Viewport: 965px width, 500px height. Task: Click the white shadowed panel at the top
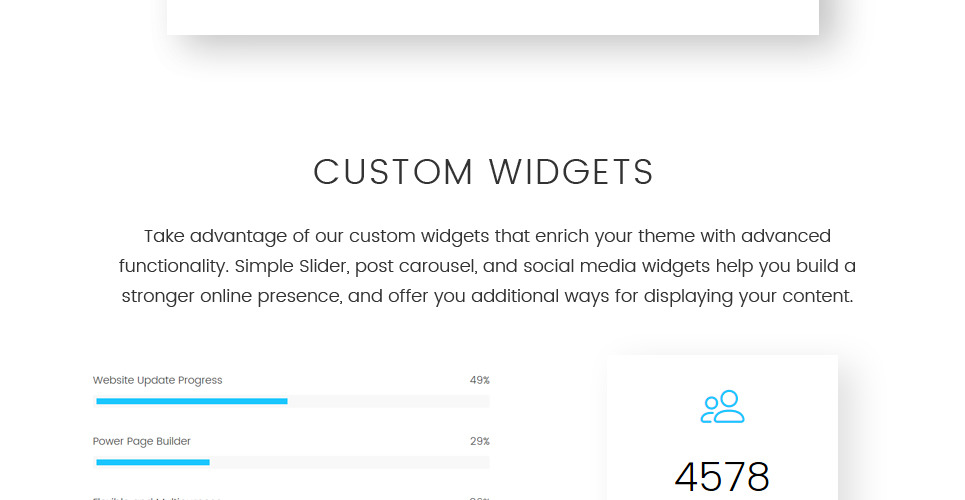[492, 16]
